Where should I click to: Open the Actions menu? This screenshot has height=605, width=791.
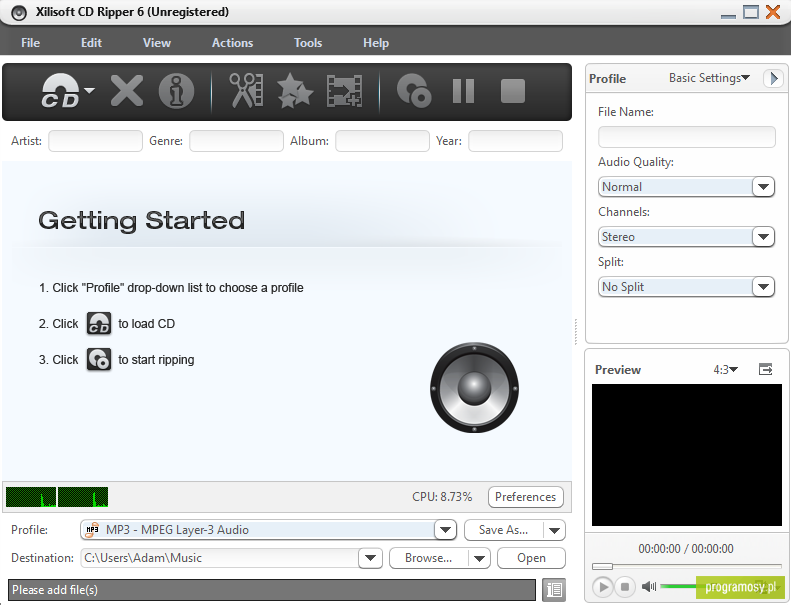pos(233,43)
